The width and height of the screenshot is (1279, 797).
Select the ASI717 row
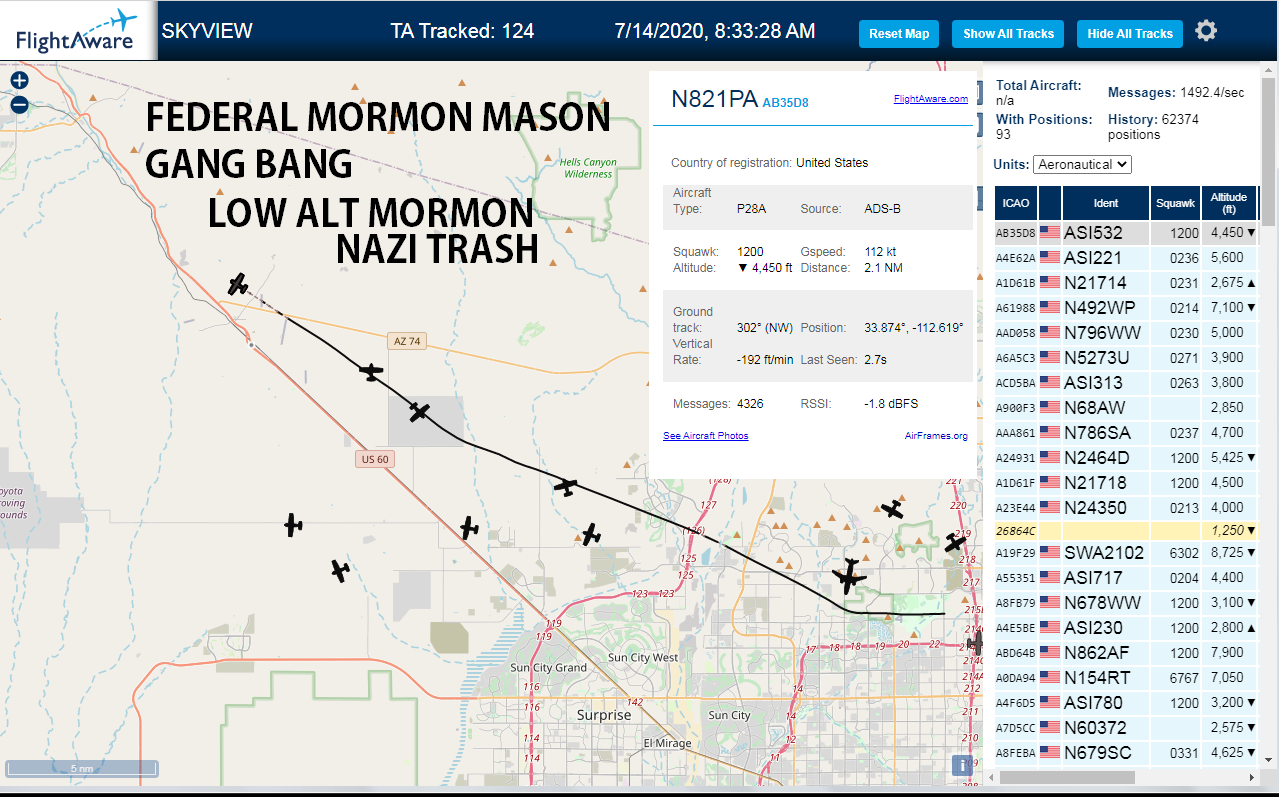click(1126, 578)
